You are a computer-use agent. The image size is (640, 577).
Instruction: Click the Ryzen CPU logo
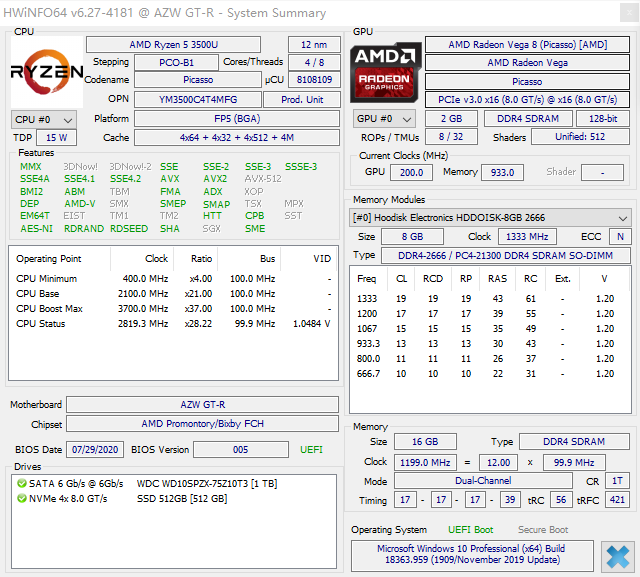coord(47,72)
